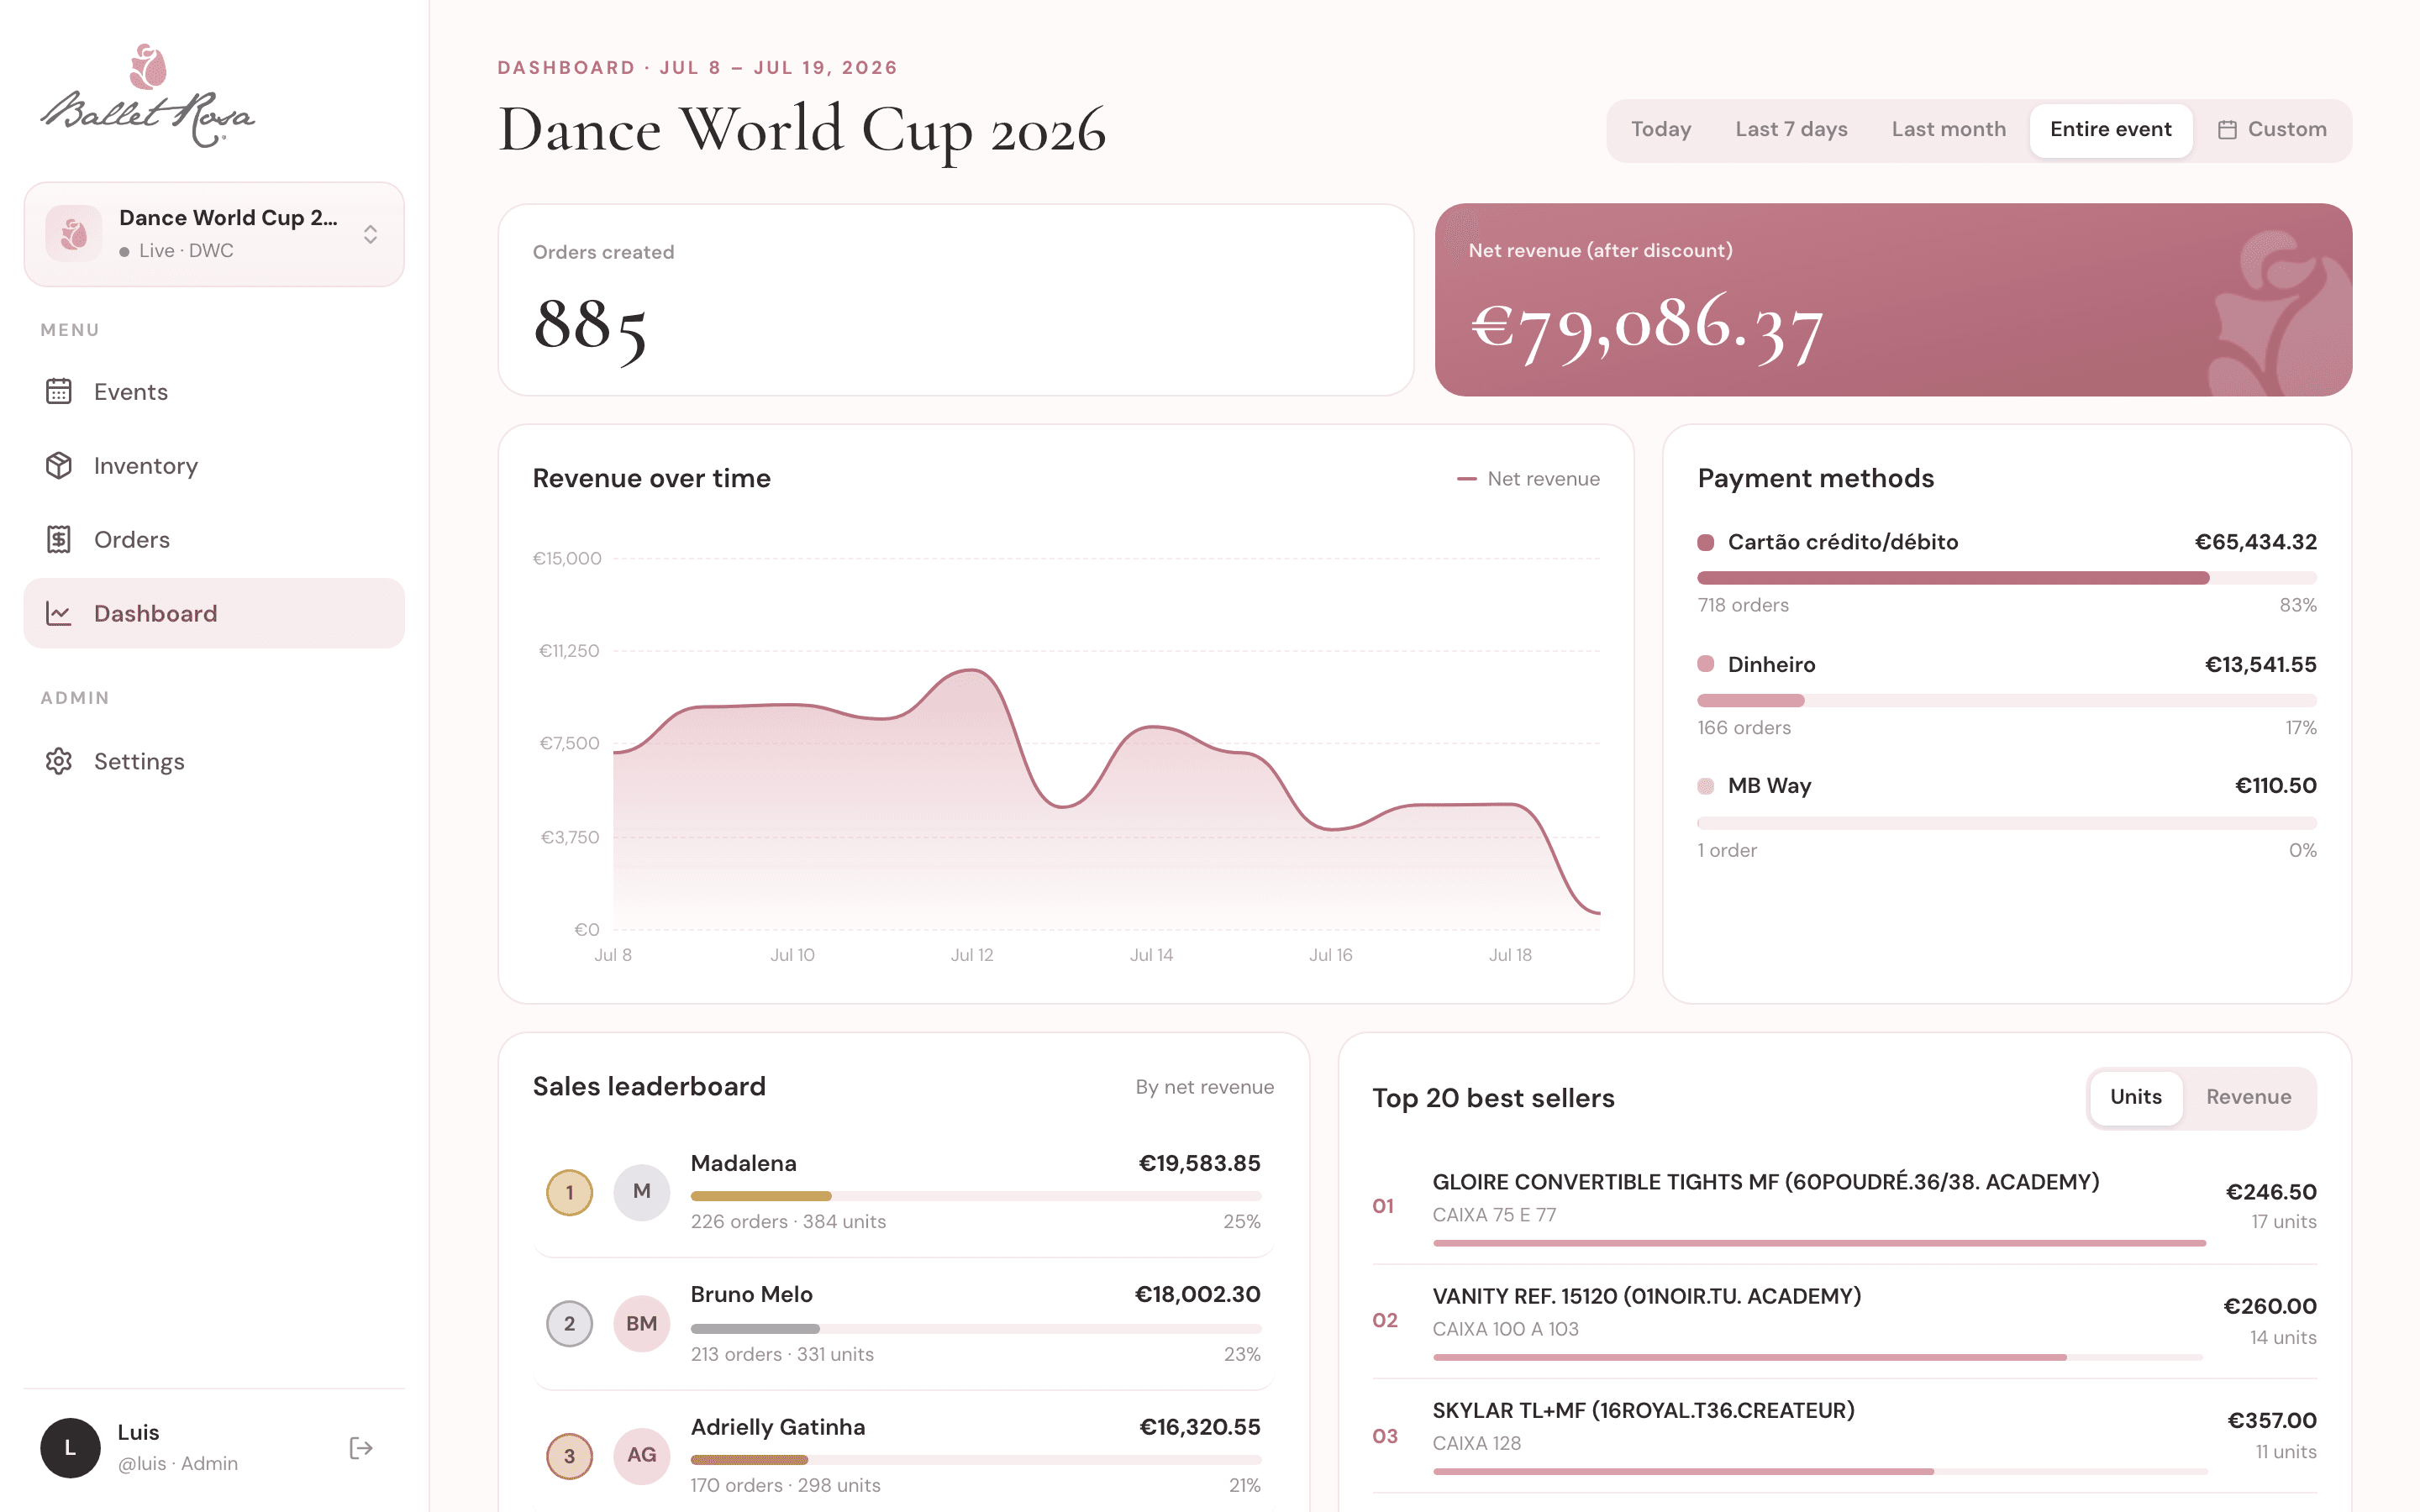Click the Custom range calendar icon

click(2227, 130)
